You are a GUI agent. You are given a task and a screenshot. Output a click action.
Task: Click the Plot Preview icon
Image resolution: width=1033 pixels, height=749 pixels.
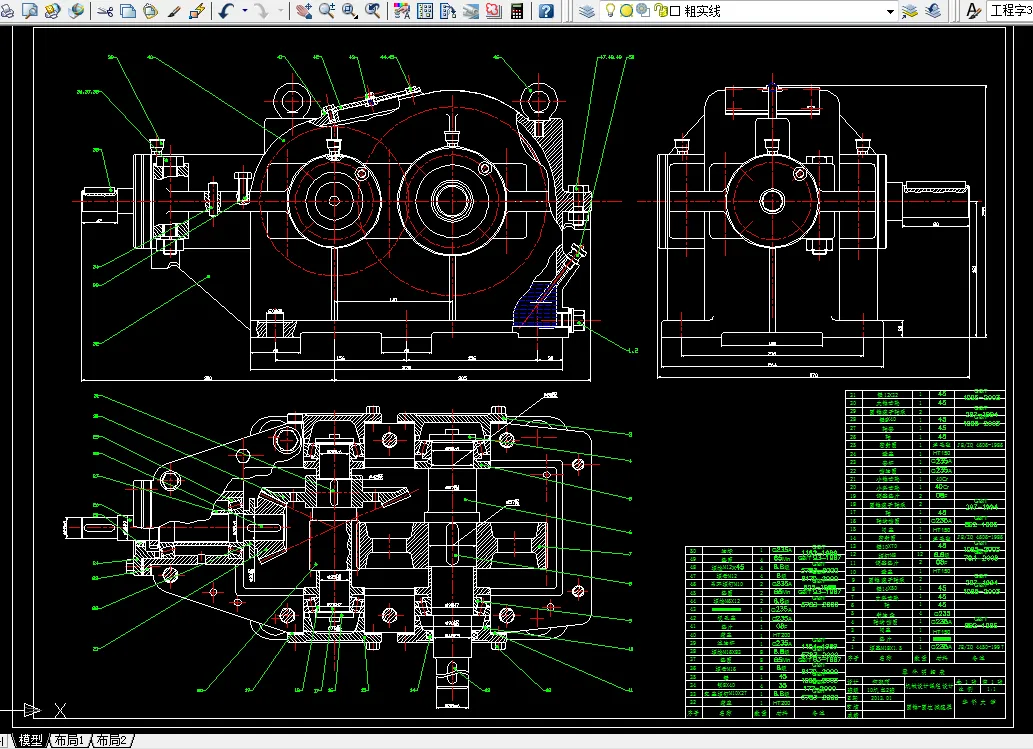[30, 11]
